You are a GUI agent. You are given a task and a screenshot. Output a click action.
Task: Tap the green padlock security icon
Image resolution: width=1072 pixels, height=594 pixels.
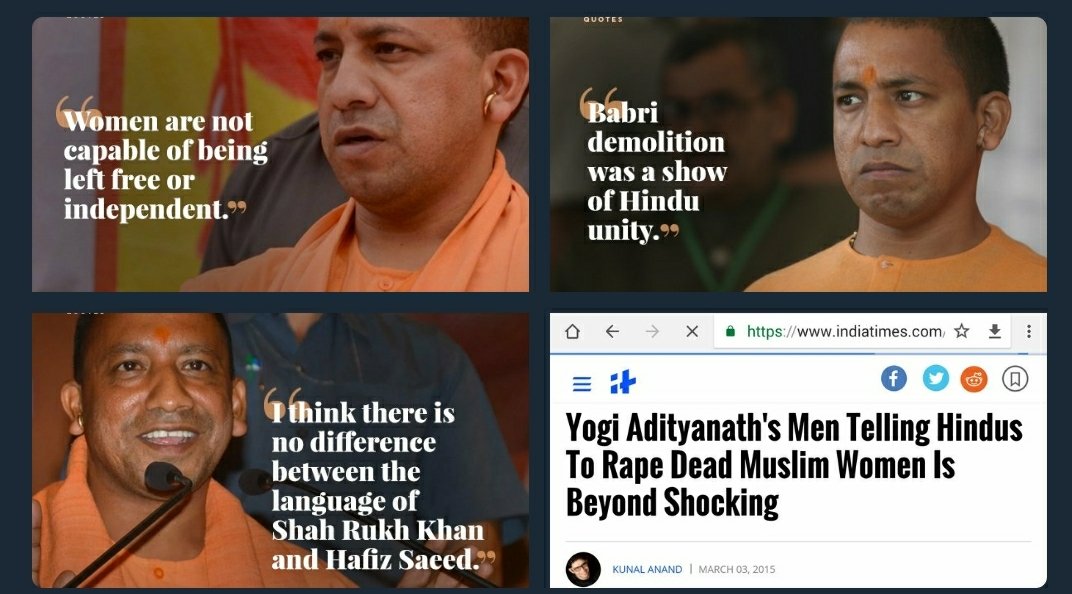pos(730,332)
